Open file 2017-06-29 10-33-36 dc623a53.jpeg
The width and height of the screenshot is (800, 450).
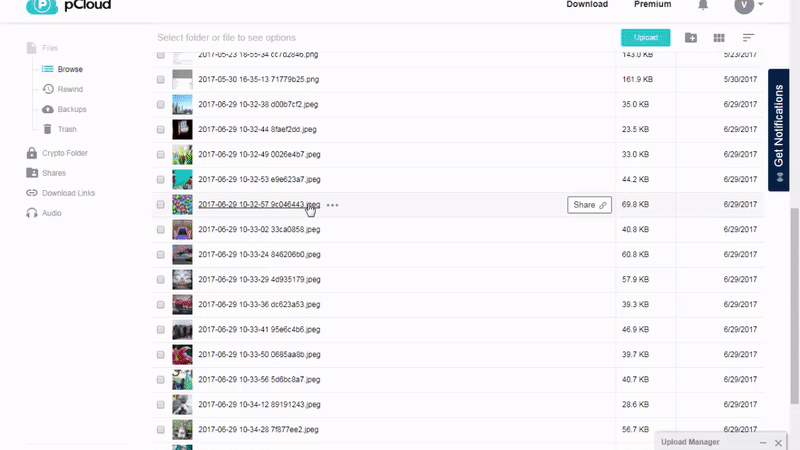click(259, 304)
